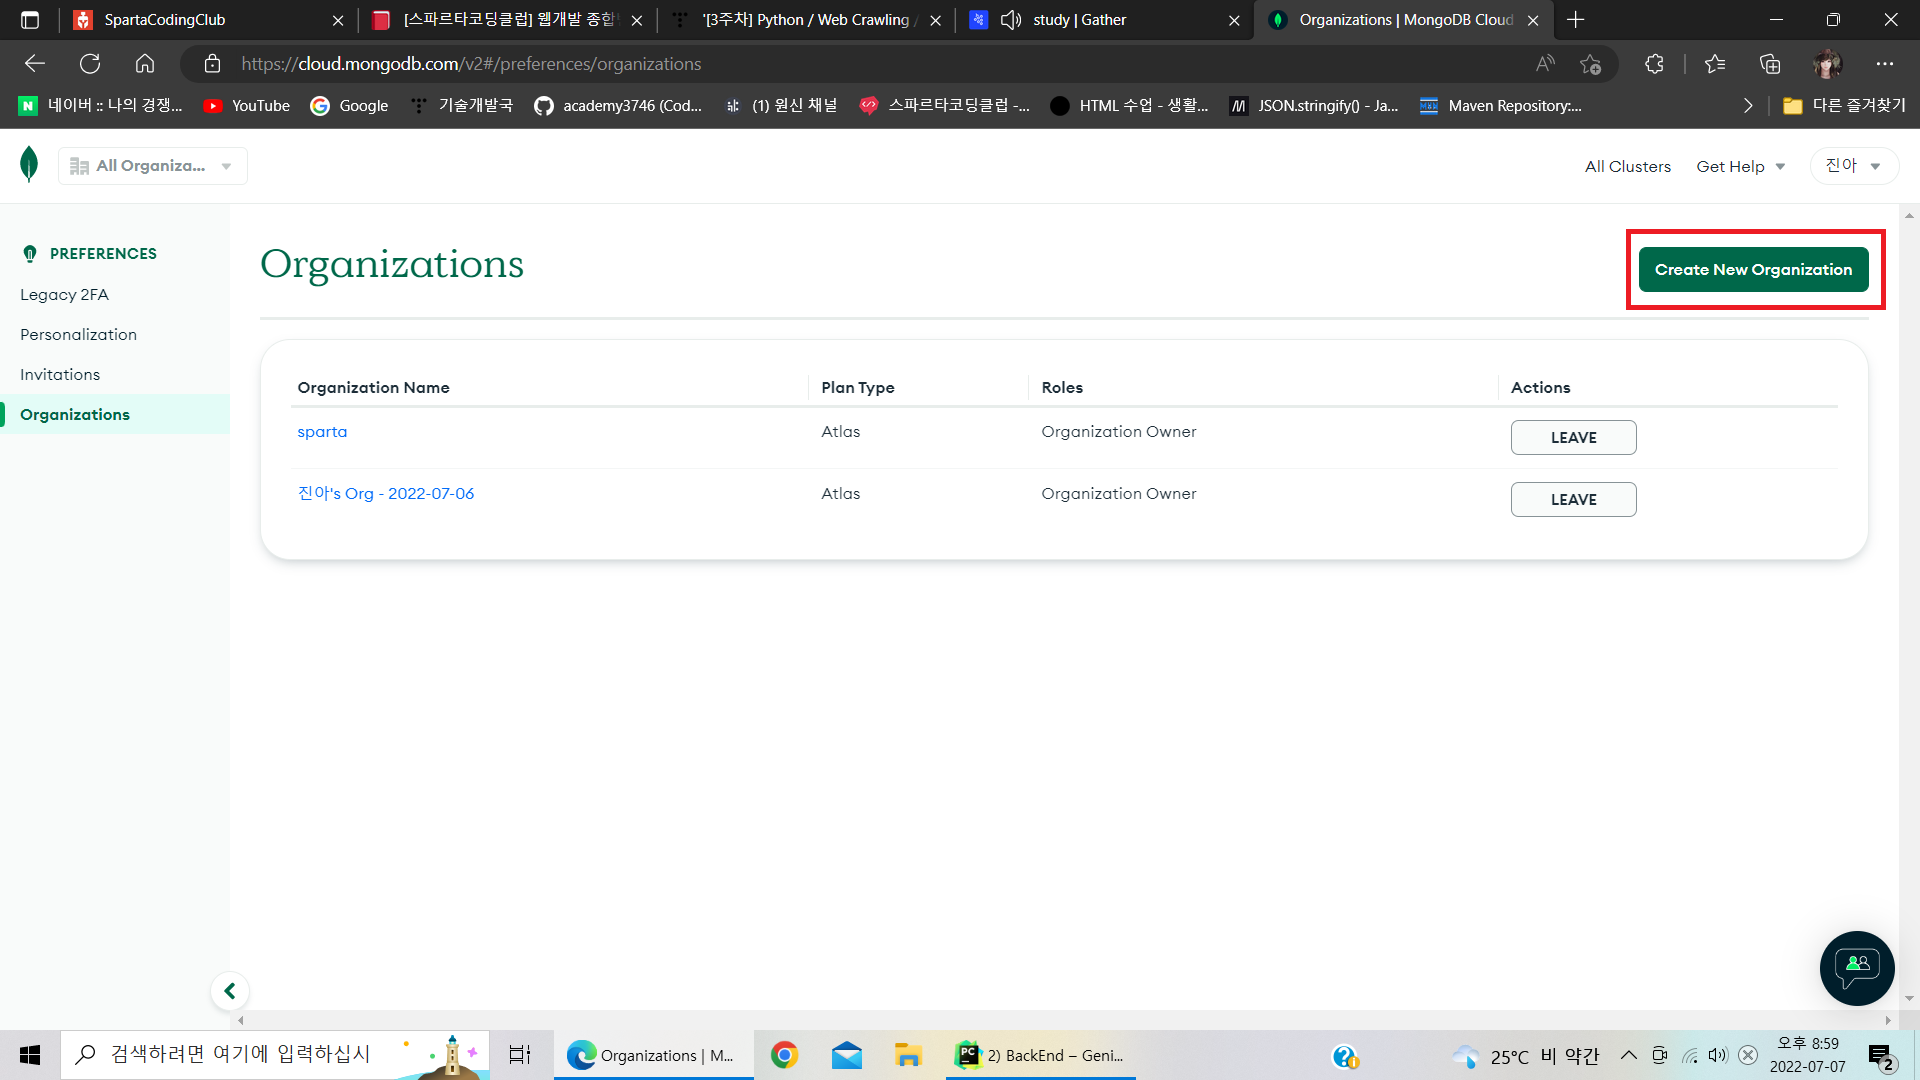Open browser collections icon

pyautogui.click(x=1770, y=64)
